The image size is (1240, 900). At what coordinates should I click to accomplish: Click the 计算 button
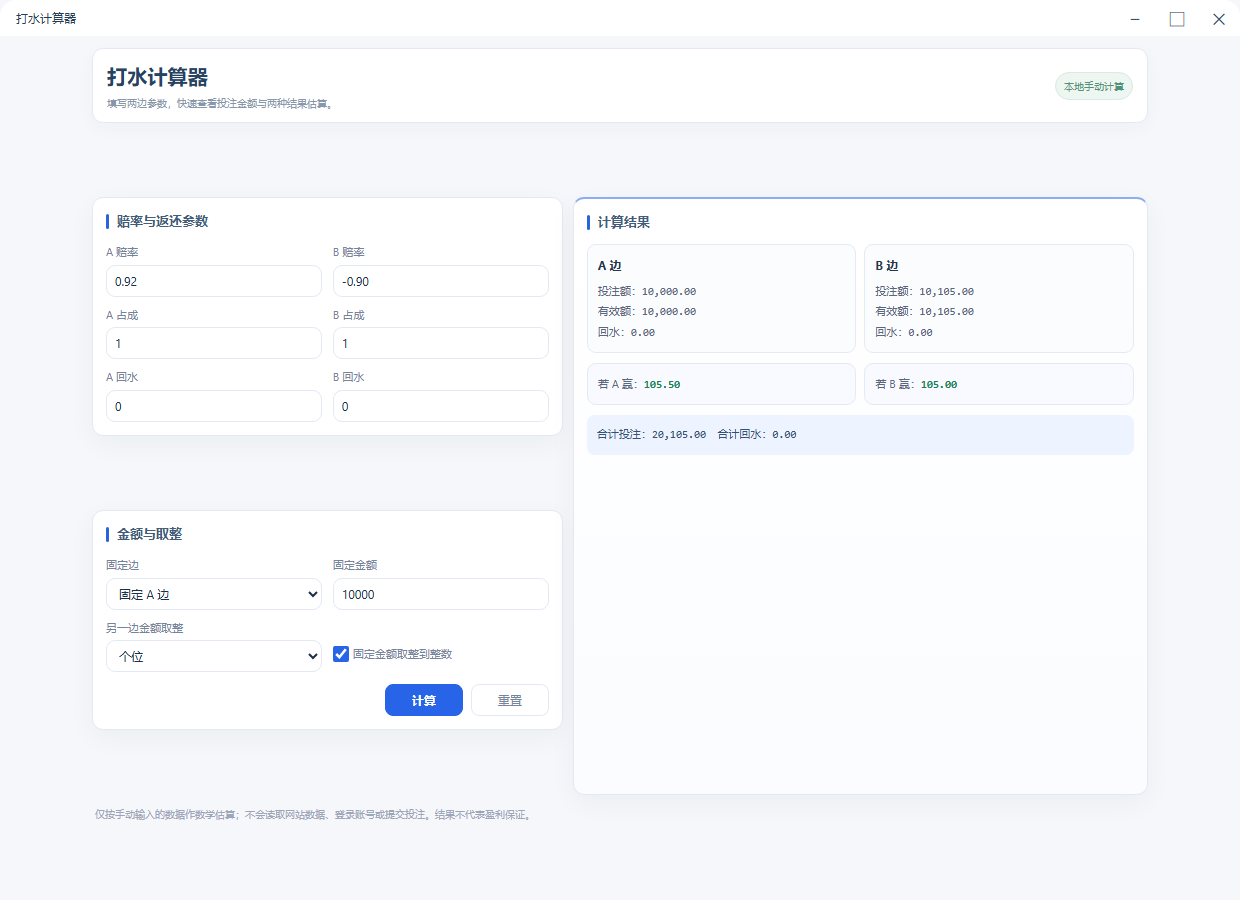click(424, 700)
